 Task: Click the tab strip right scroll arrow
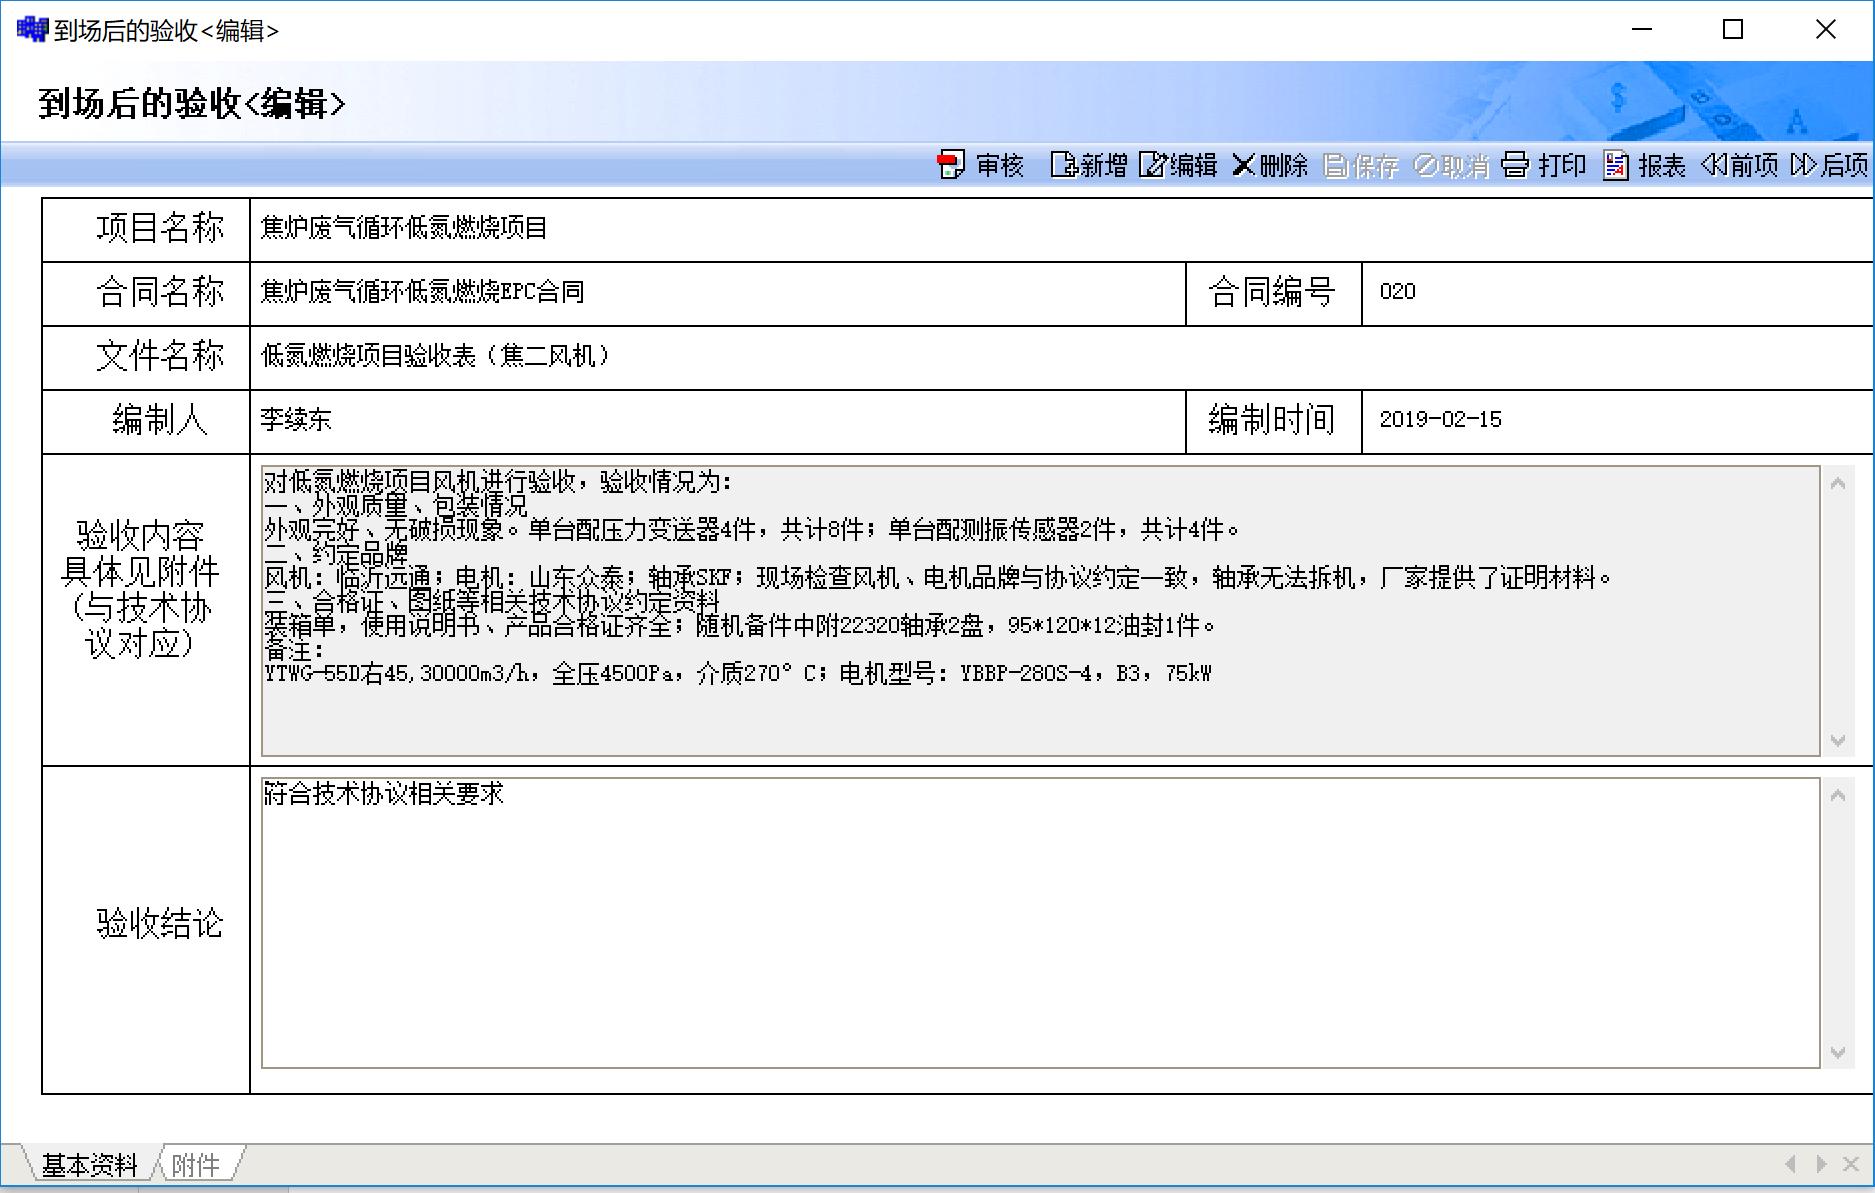point(1821,1164)
